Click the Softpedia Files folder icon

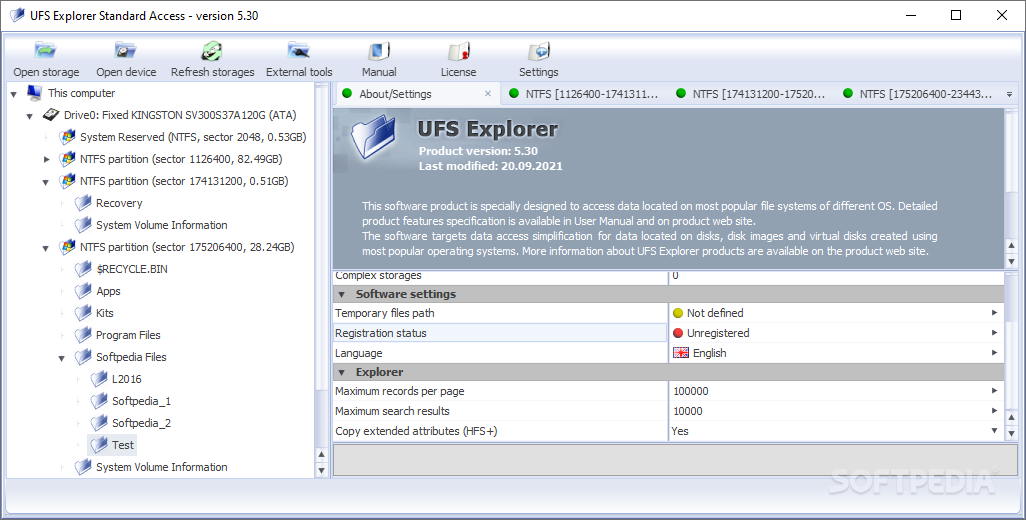(83, 357)
